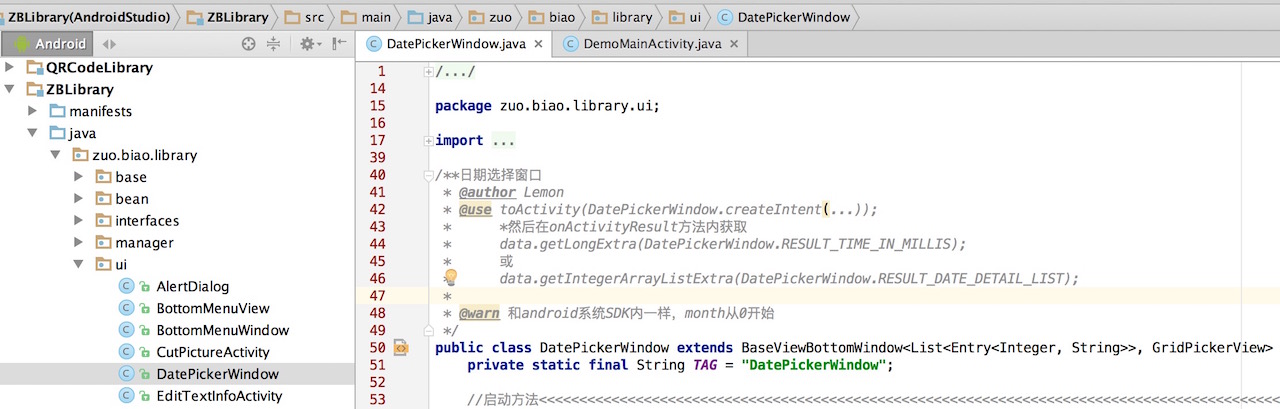The width and height of the screenshot is (1280, 409).
Task: Click the 'biao' breadcrumb in navigation bar
Action: point(553,17)
